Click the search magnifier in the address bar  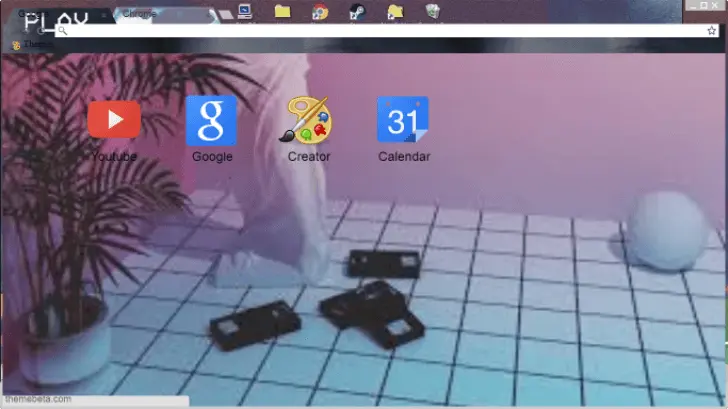click(62, 31)
